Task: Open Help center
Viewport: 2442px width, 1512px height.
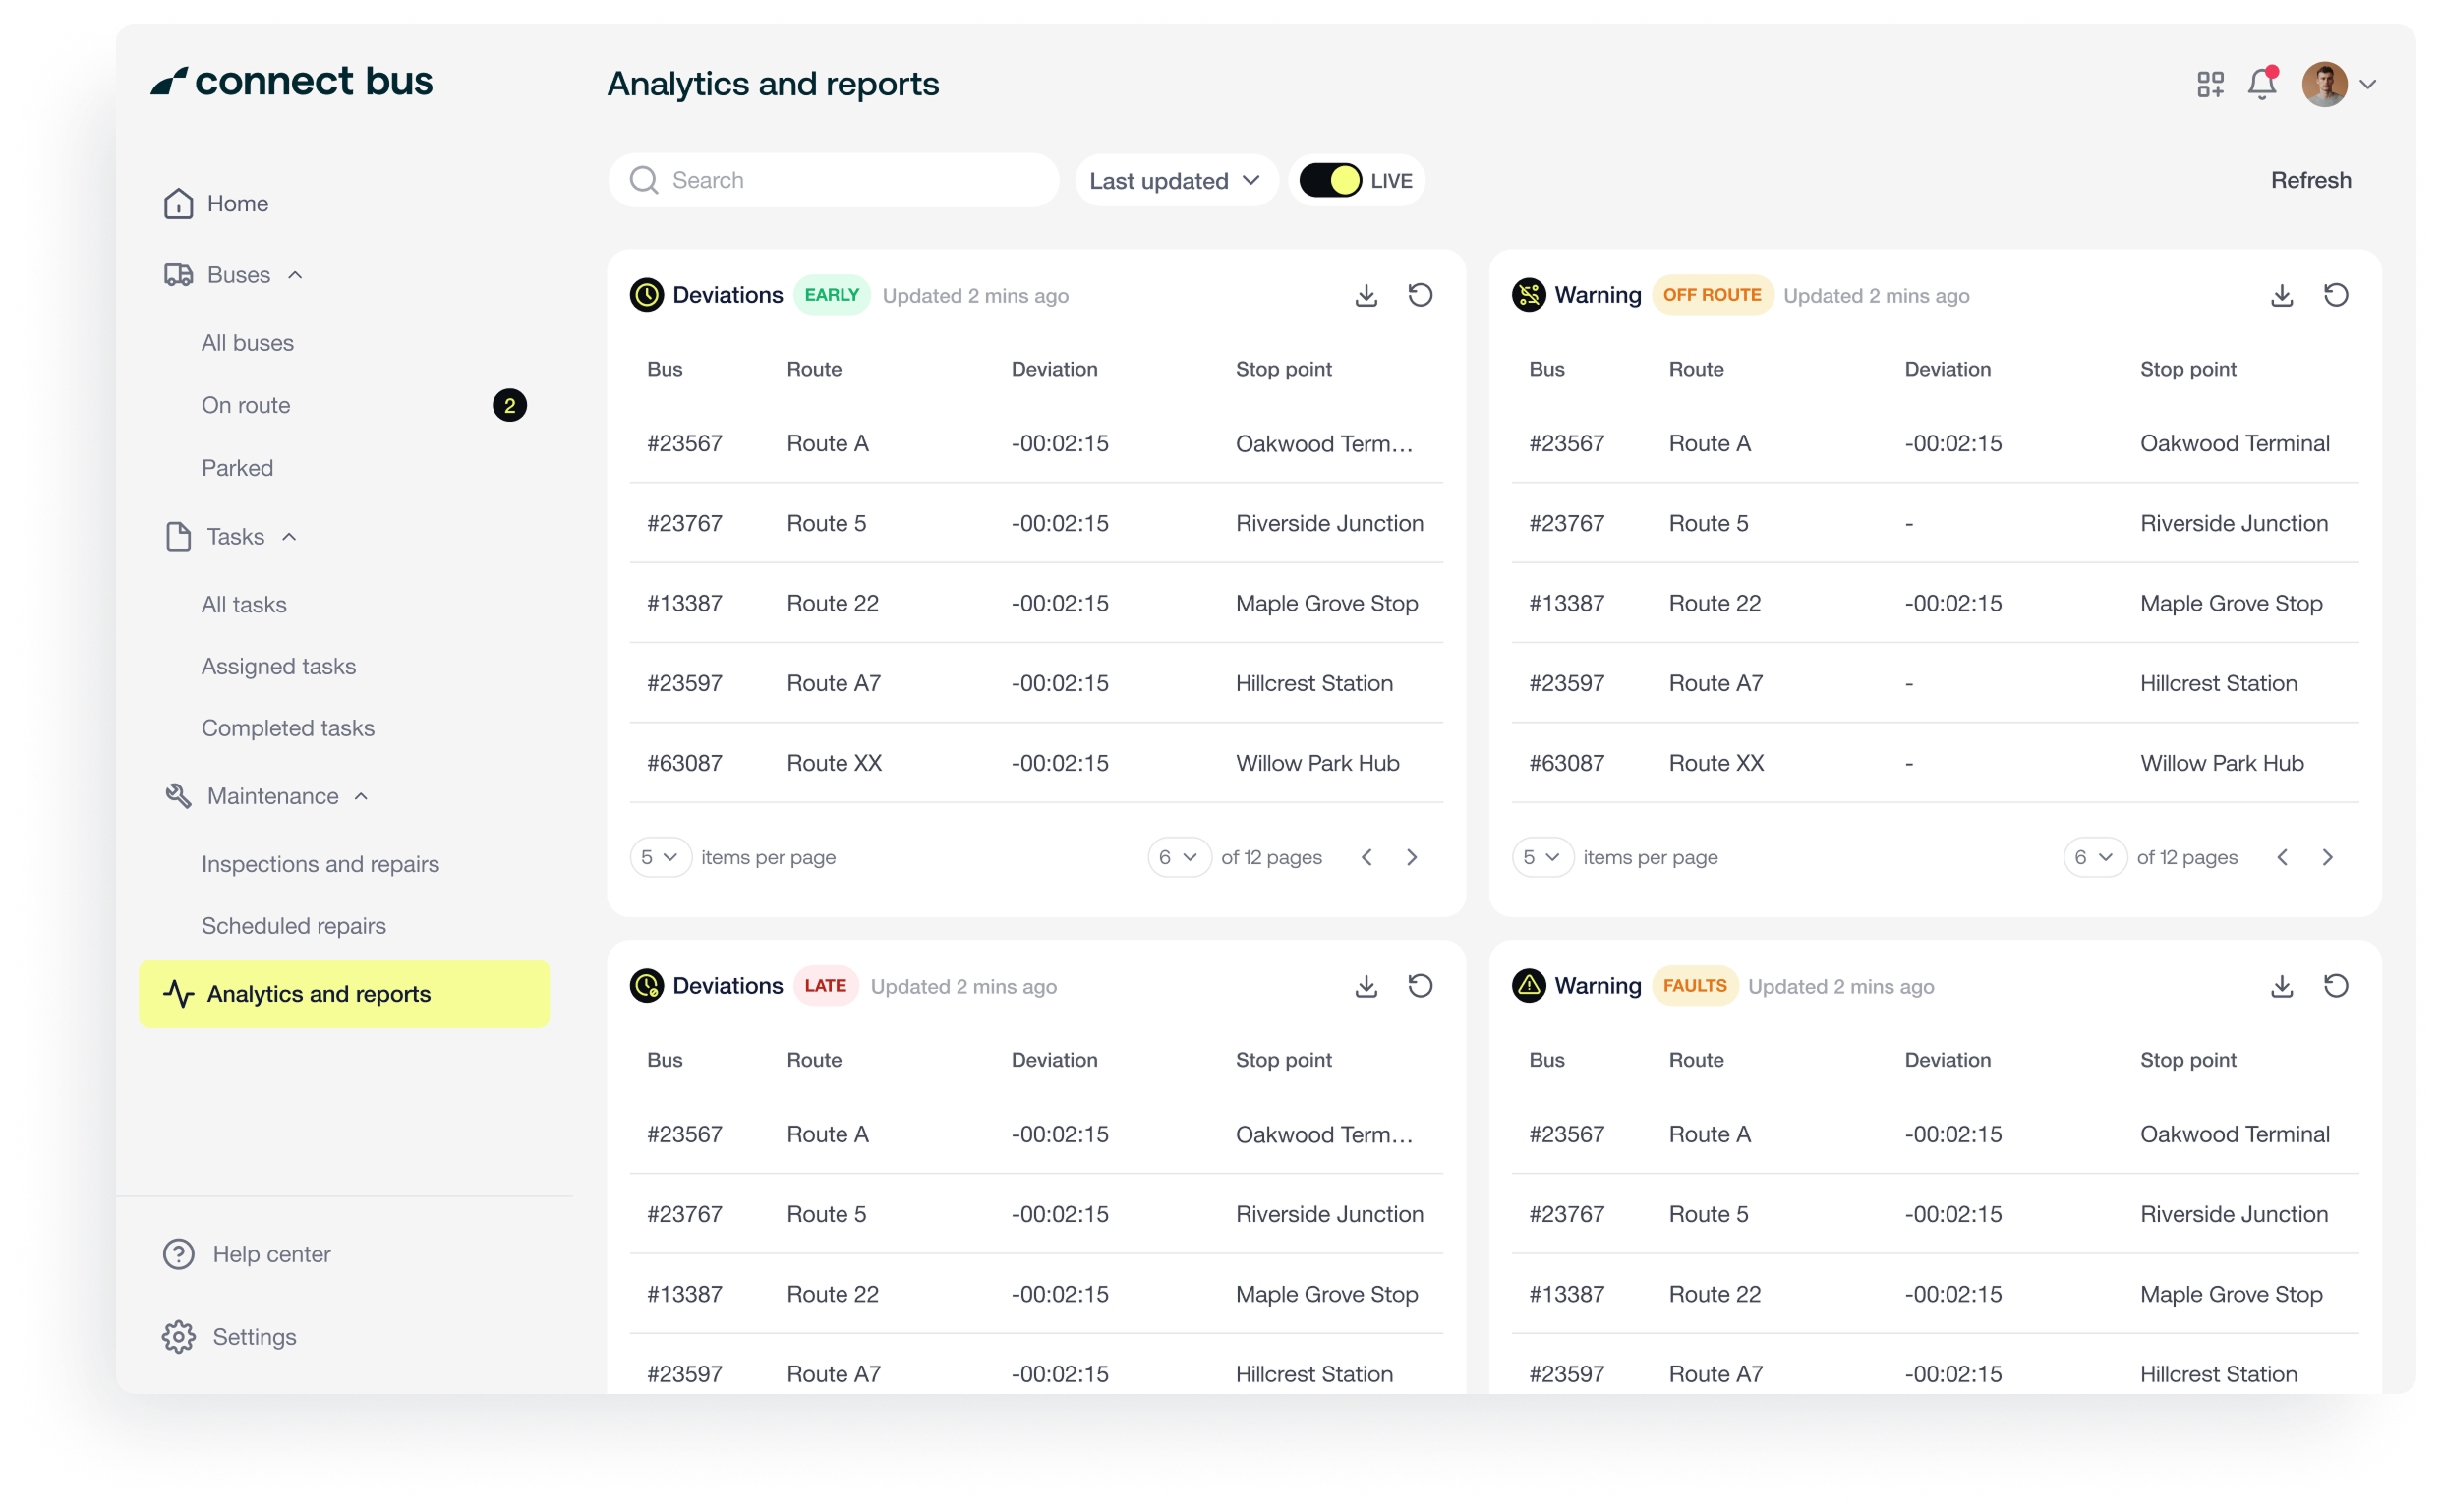Action: coord(246,1253)
